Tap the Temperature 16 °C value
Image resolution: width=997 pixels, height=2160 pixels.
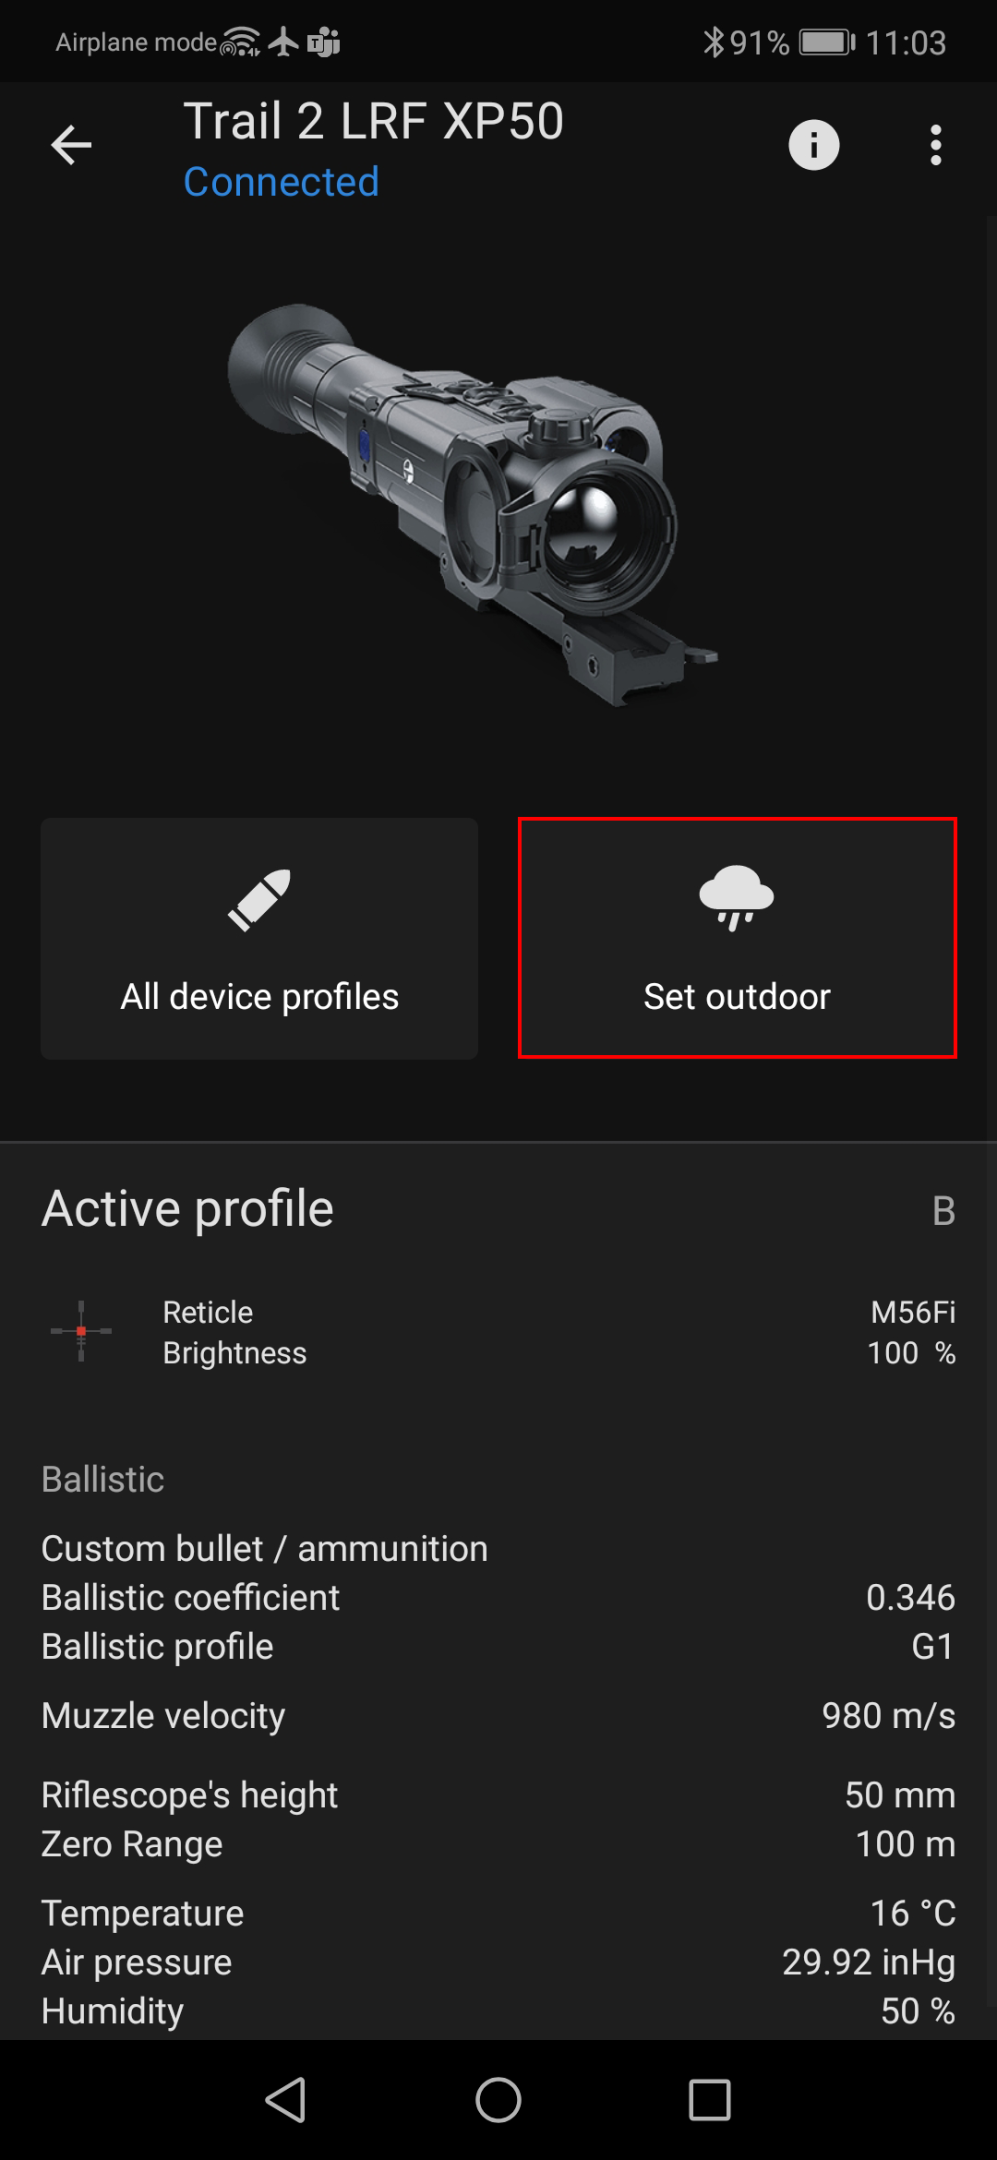pyautogui.click(x=912, y=1913)
